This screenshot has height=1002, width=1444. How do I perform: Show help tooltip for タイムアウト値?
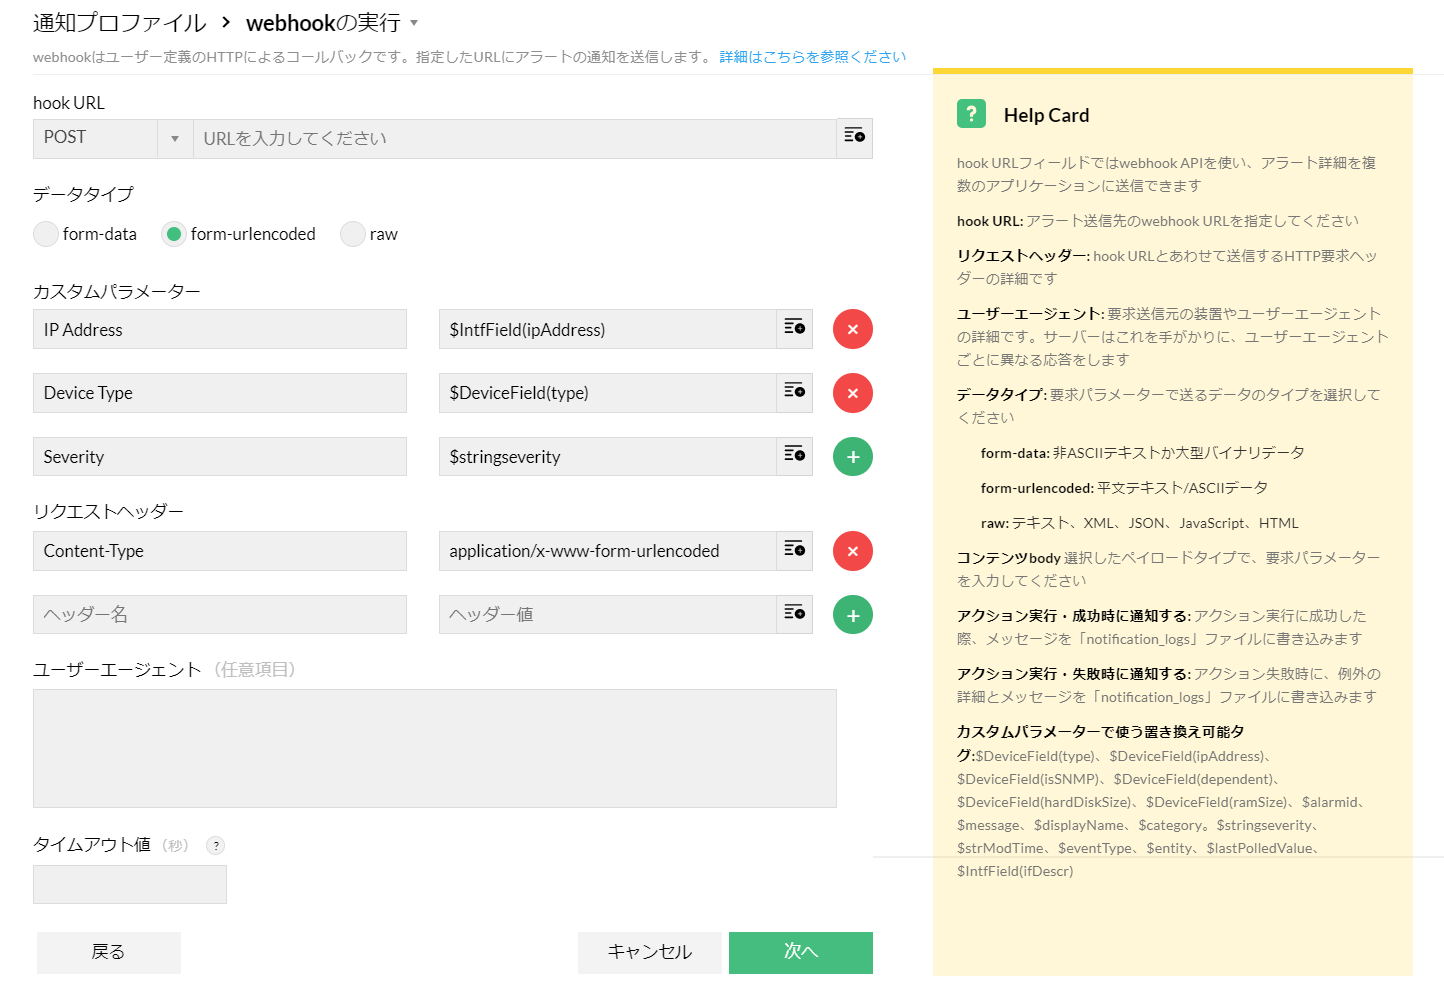[x=215, y=845]
